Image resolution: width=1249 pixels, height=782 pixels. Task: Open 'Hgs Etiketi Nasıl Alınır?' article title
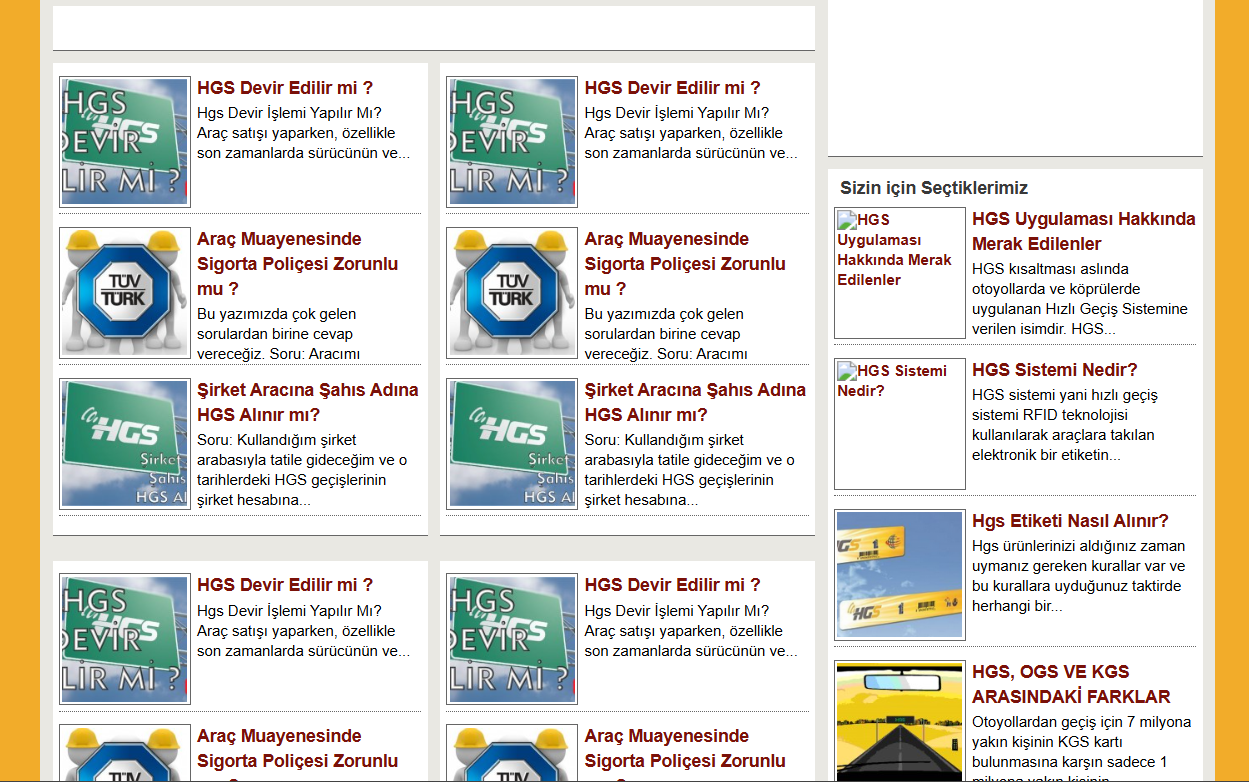(x=1070, y=521)
